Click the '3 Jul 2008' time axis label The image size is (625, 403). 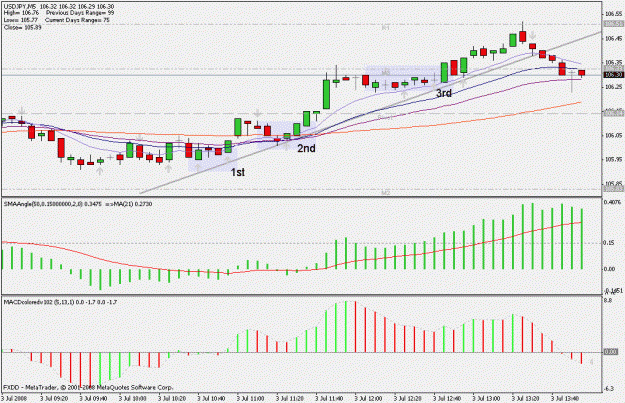(15, 398)
